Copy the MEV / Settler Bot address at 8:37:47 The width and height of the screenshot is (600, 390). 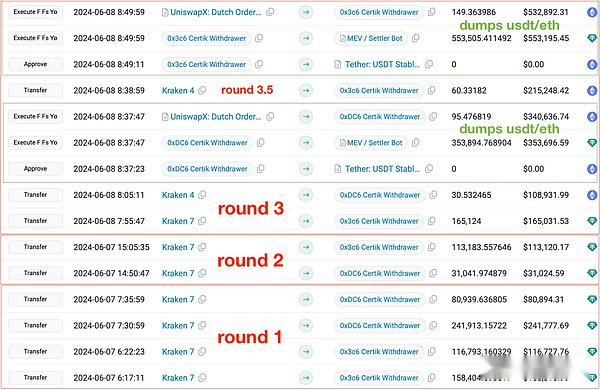[415, 142]
